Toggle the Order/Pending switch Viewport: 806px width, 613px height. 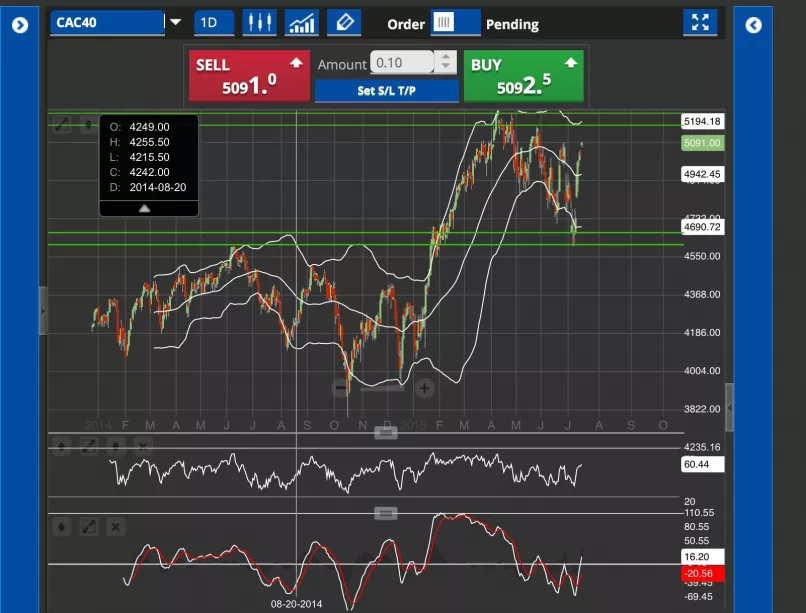click(x=455, y=23)
